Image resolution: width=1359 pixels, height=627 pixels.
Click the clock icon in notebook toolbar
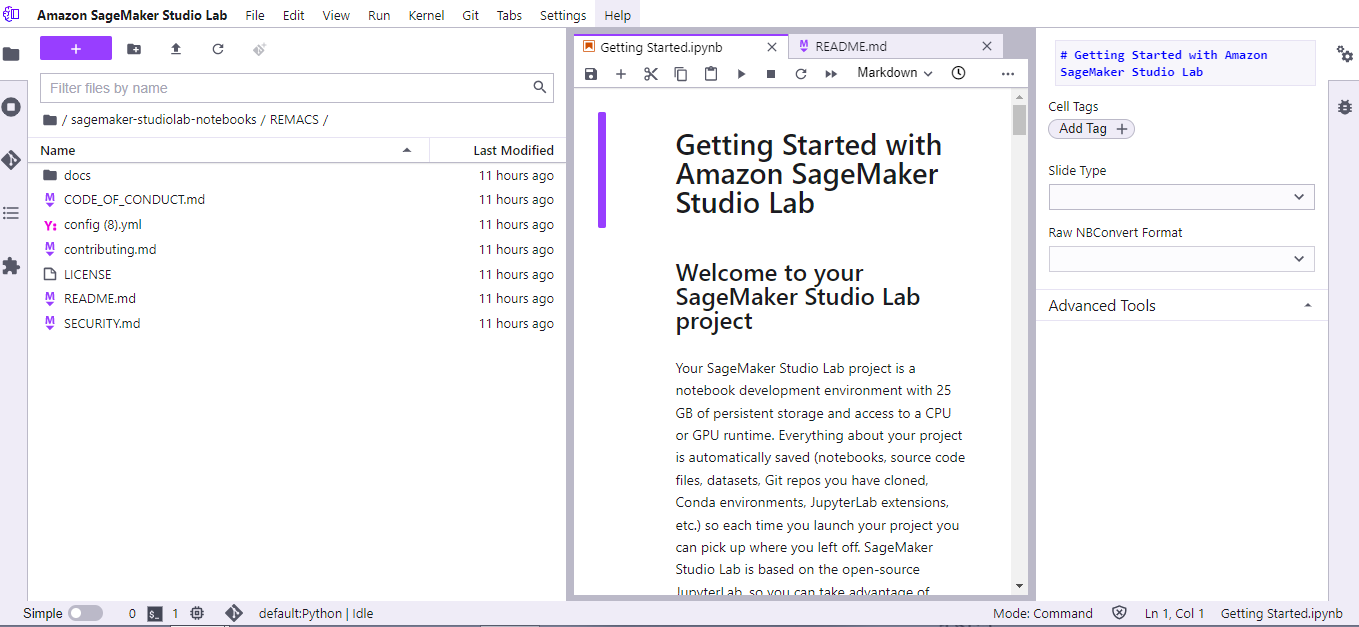(x=958, y=73)
